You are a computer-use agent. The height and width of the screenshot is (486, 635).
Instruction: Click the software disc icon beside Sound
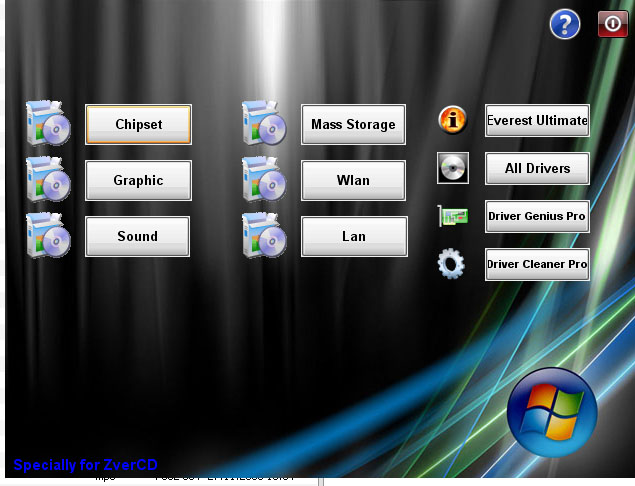[x=48, y=235]
